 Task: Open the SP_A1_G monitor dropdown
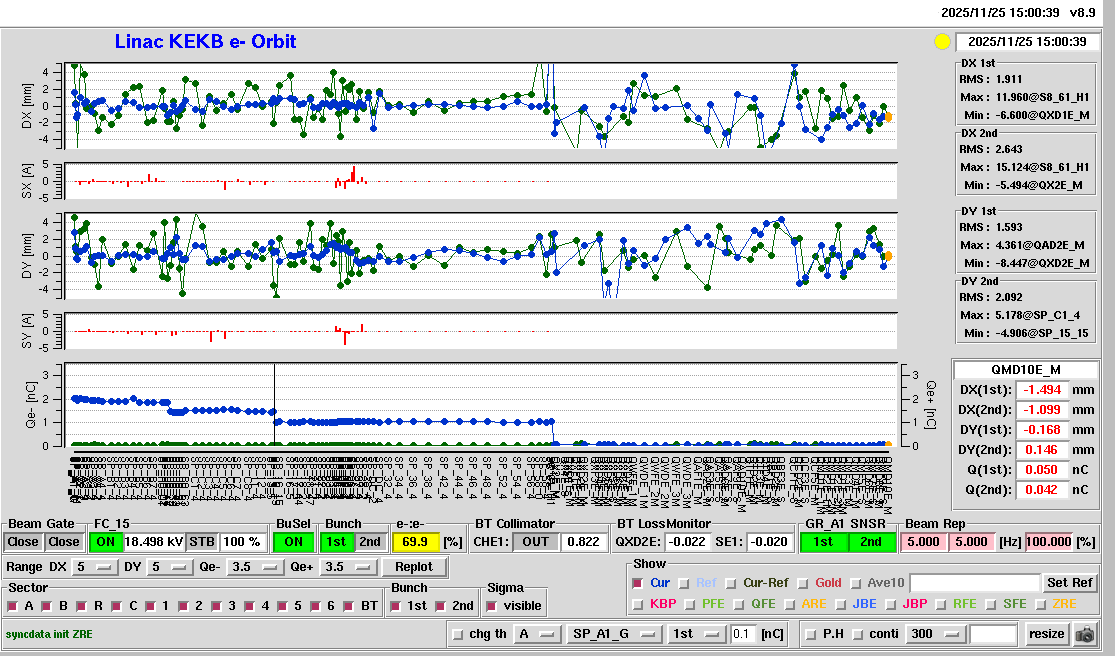point(614,634)
